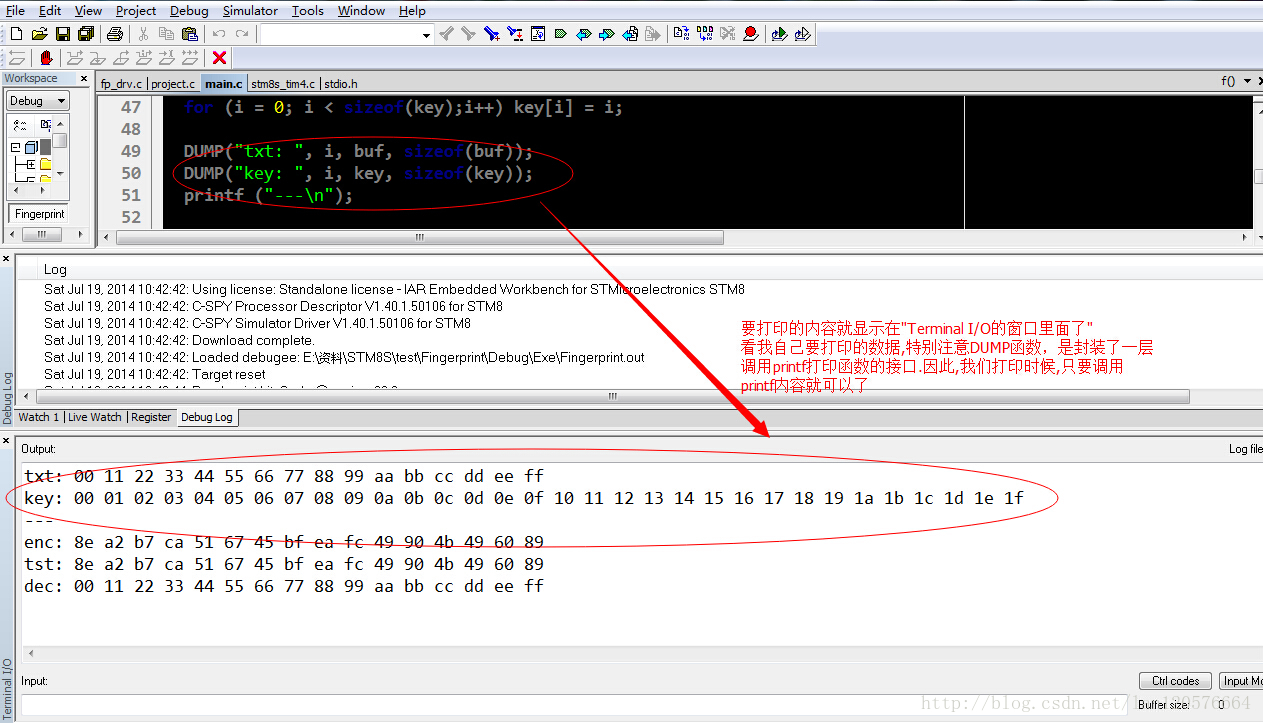Save the current file via floppy icon
Image resolution: width=1263 pixels, height=723 pixels.
tap(62, 34)
